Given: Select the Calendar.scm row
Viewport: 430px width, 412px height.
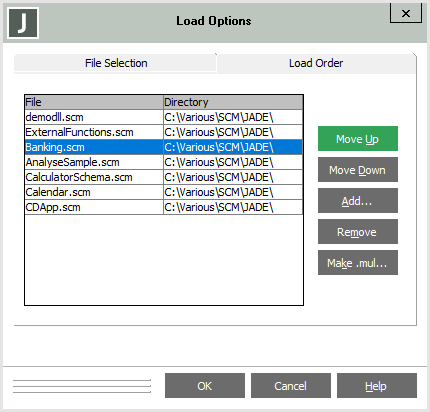Looking at the screenshot, I should coord(164,192).
